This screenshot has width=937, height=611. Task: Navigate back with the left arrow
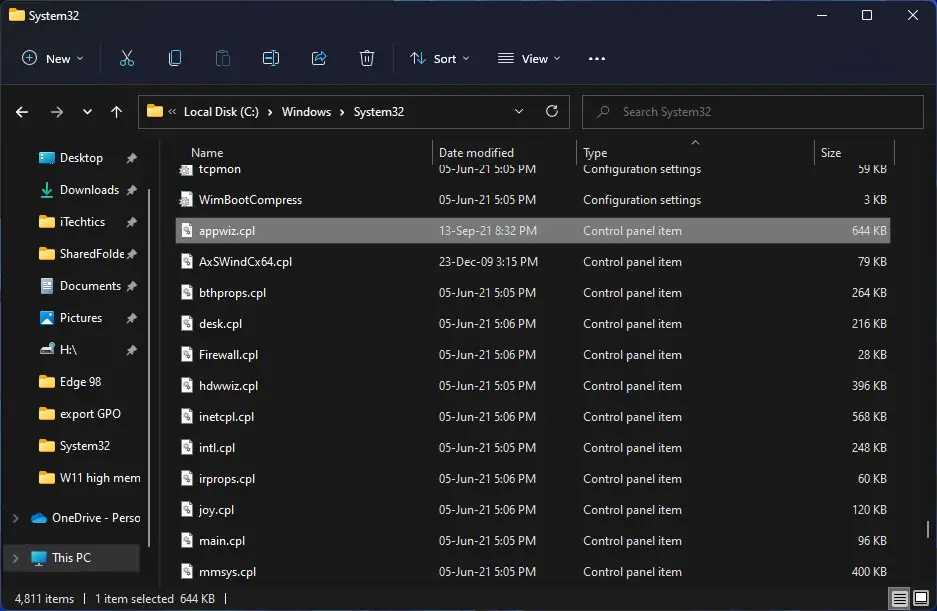[x=22, y=112]
